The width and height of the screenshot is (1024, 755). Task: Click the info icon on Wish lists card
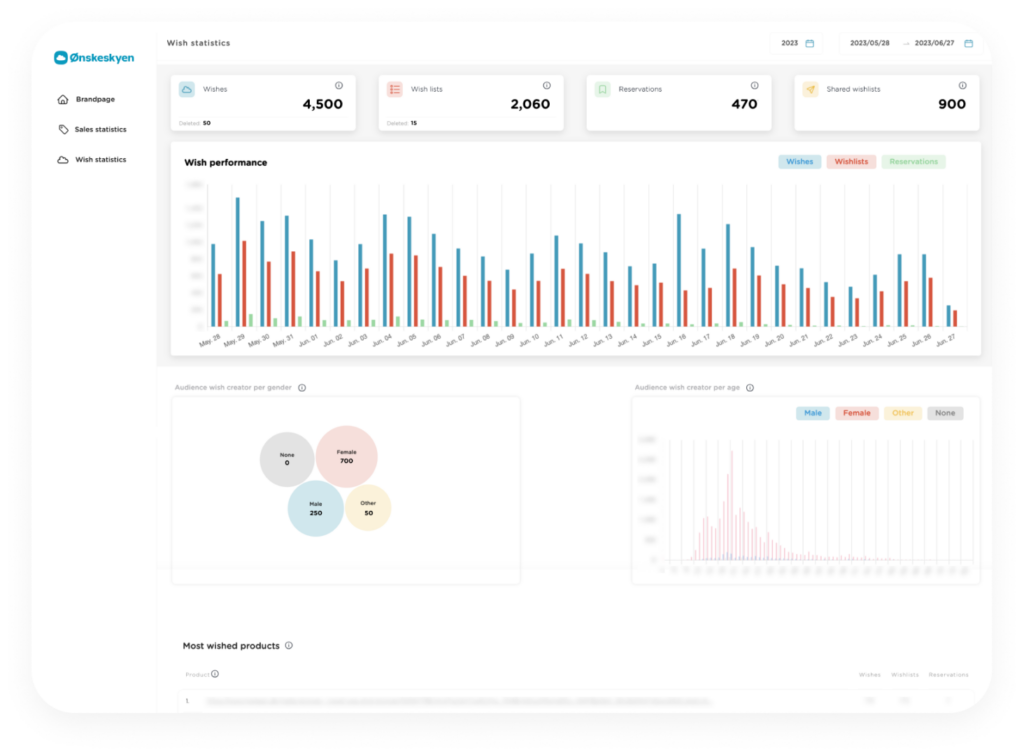point(546,86)
